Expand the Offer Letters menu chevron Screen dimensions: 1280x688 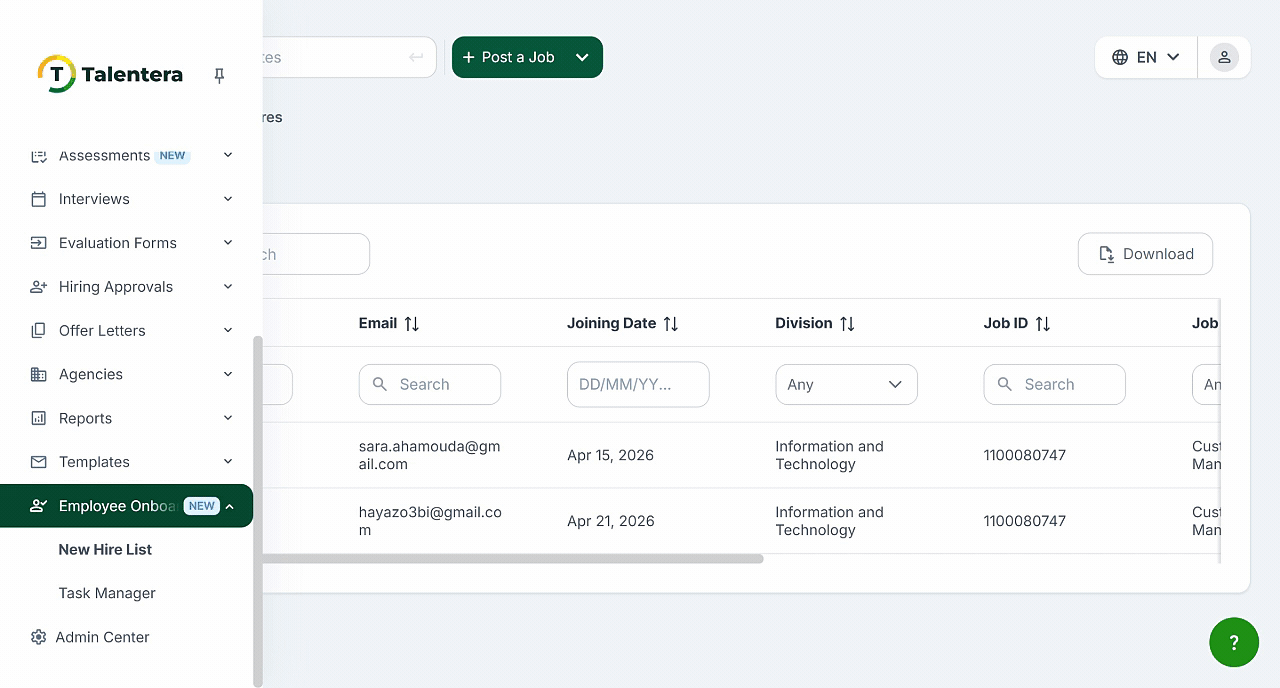coord(228,330)
